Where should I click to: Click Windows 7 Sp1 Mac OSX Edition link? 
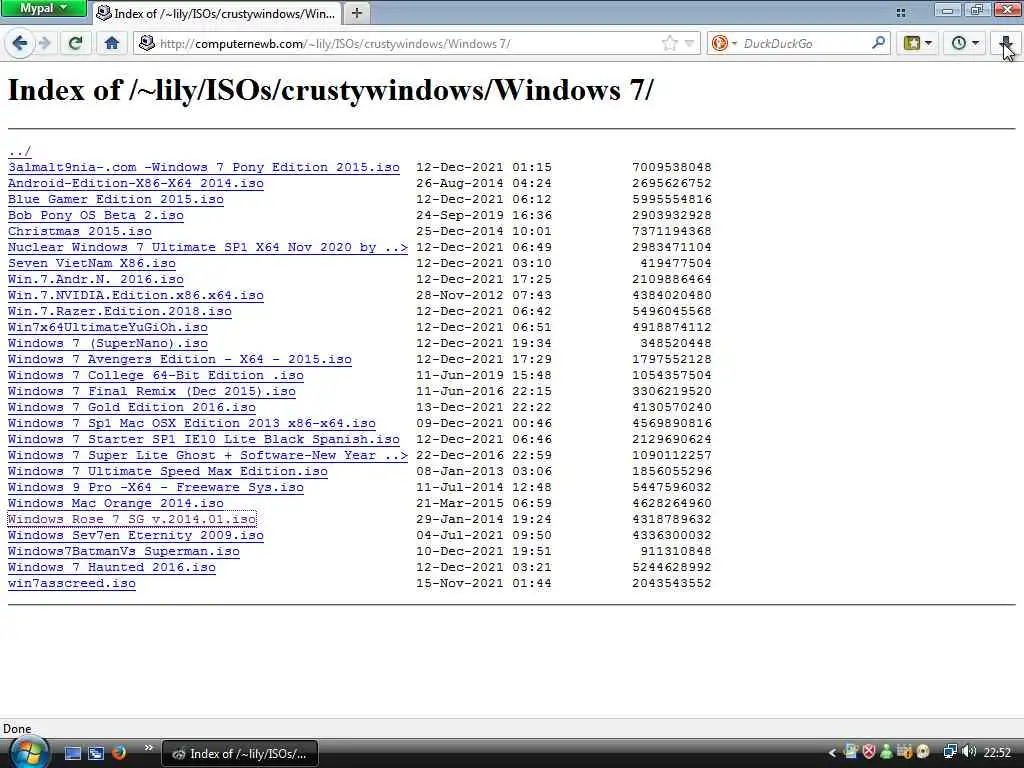coord(192,423)
